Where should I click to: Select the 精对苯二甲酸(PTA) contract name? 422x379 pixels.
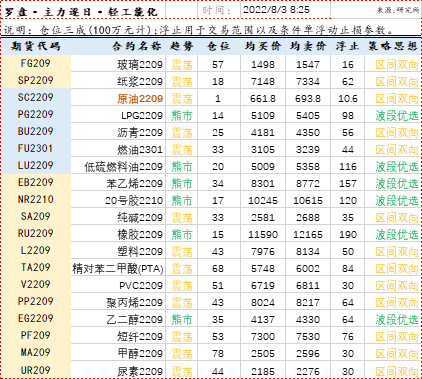pyautogui.click(x=118, y=269)
